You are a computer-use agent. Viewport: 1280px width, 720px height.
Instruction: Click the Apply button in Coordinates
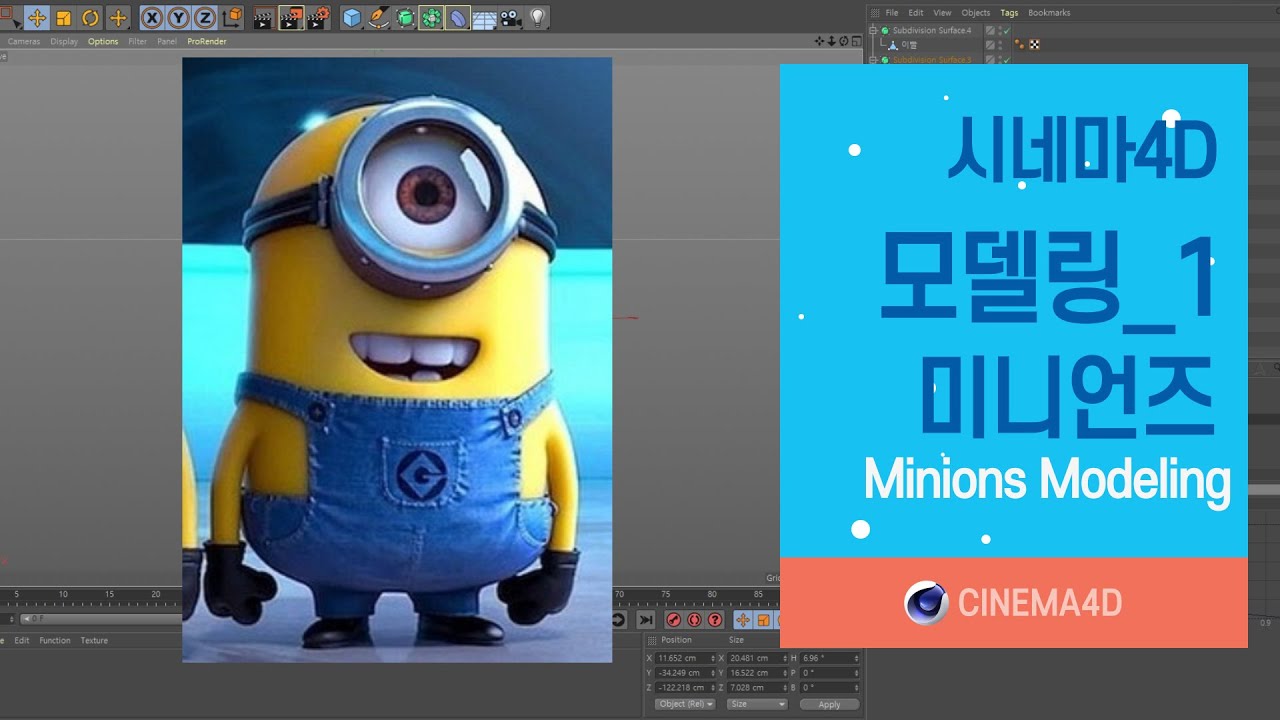[830, 704]
